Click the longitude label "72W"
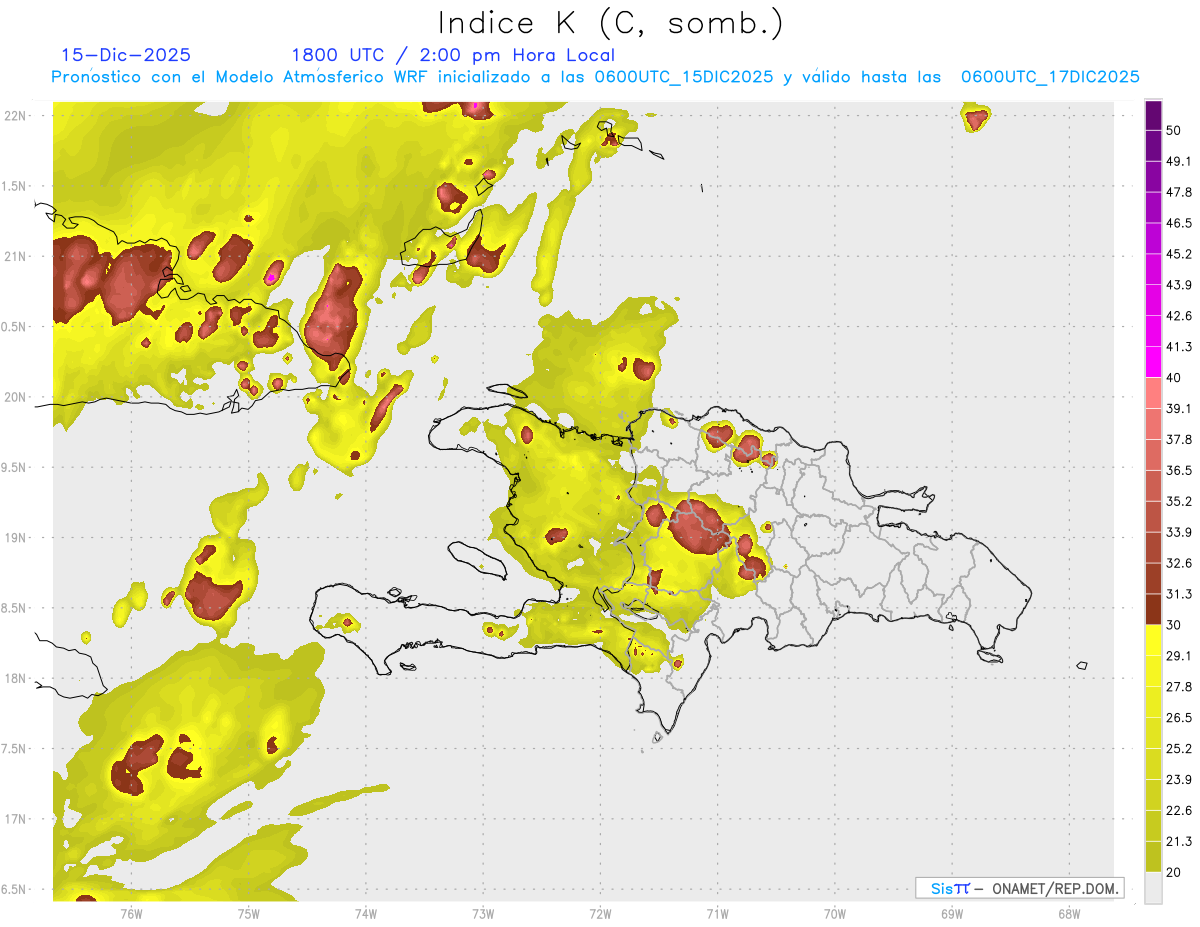This screenshot has height=927, width=1200. click(x=600, y=914)
